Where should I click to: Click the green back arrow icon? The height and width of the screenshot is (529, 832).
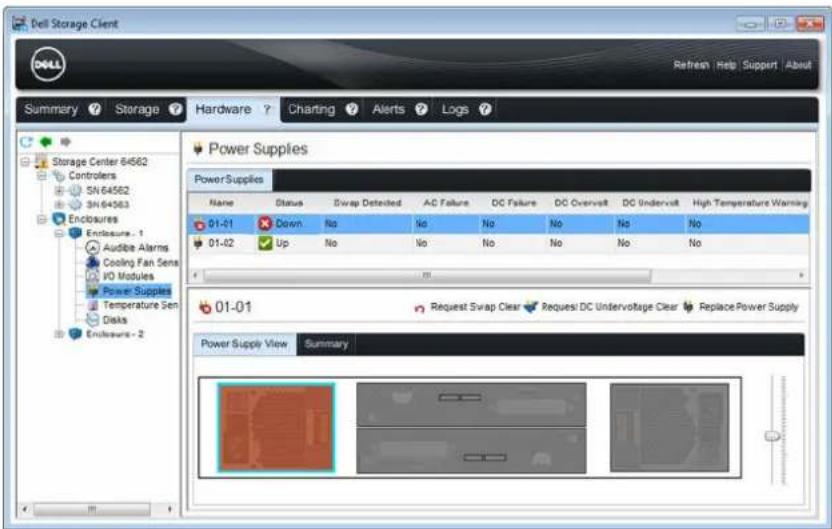(46, 142)
